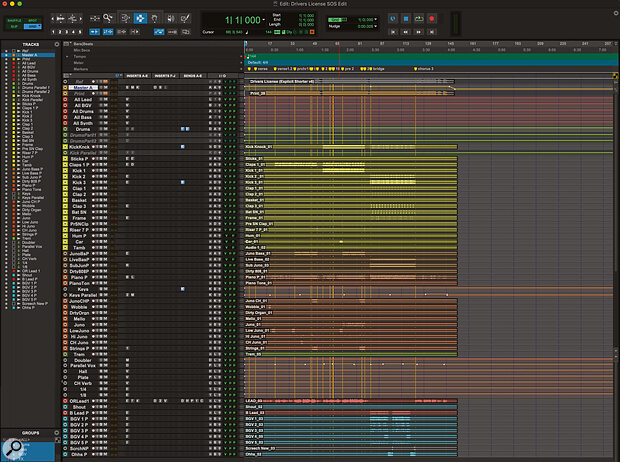Enable Slip edit mode
Screen dimensions: 620x462
tap(14, 27)
